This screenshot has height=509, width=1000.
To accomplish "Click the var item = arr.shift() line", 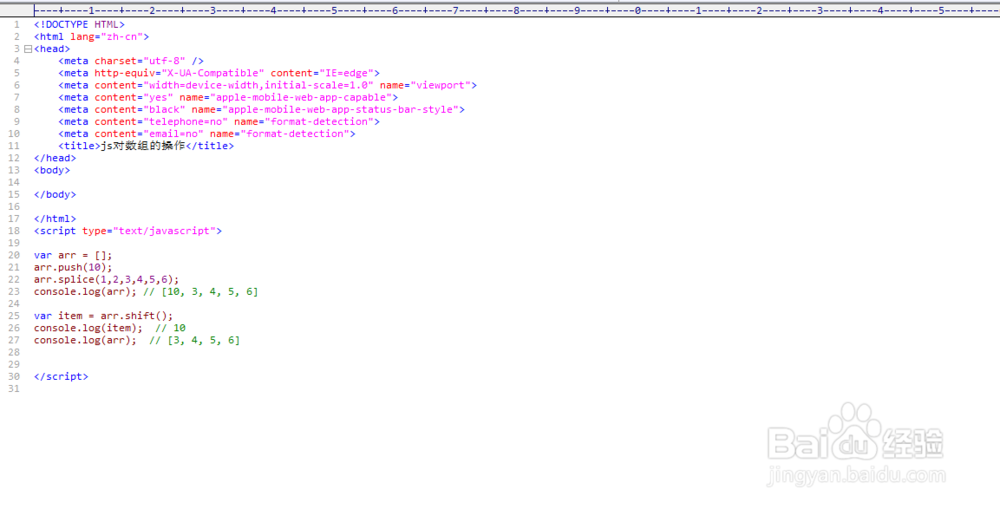I will point(103,316).
